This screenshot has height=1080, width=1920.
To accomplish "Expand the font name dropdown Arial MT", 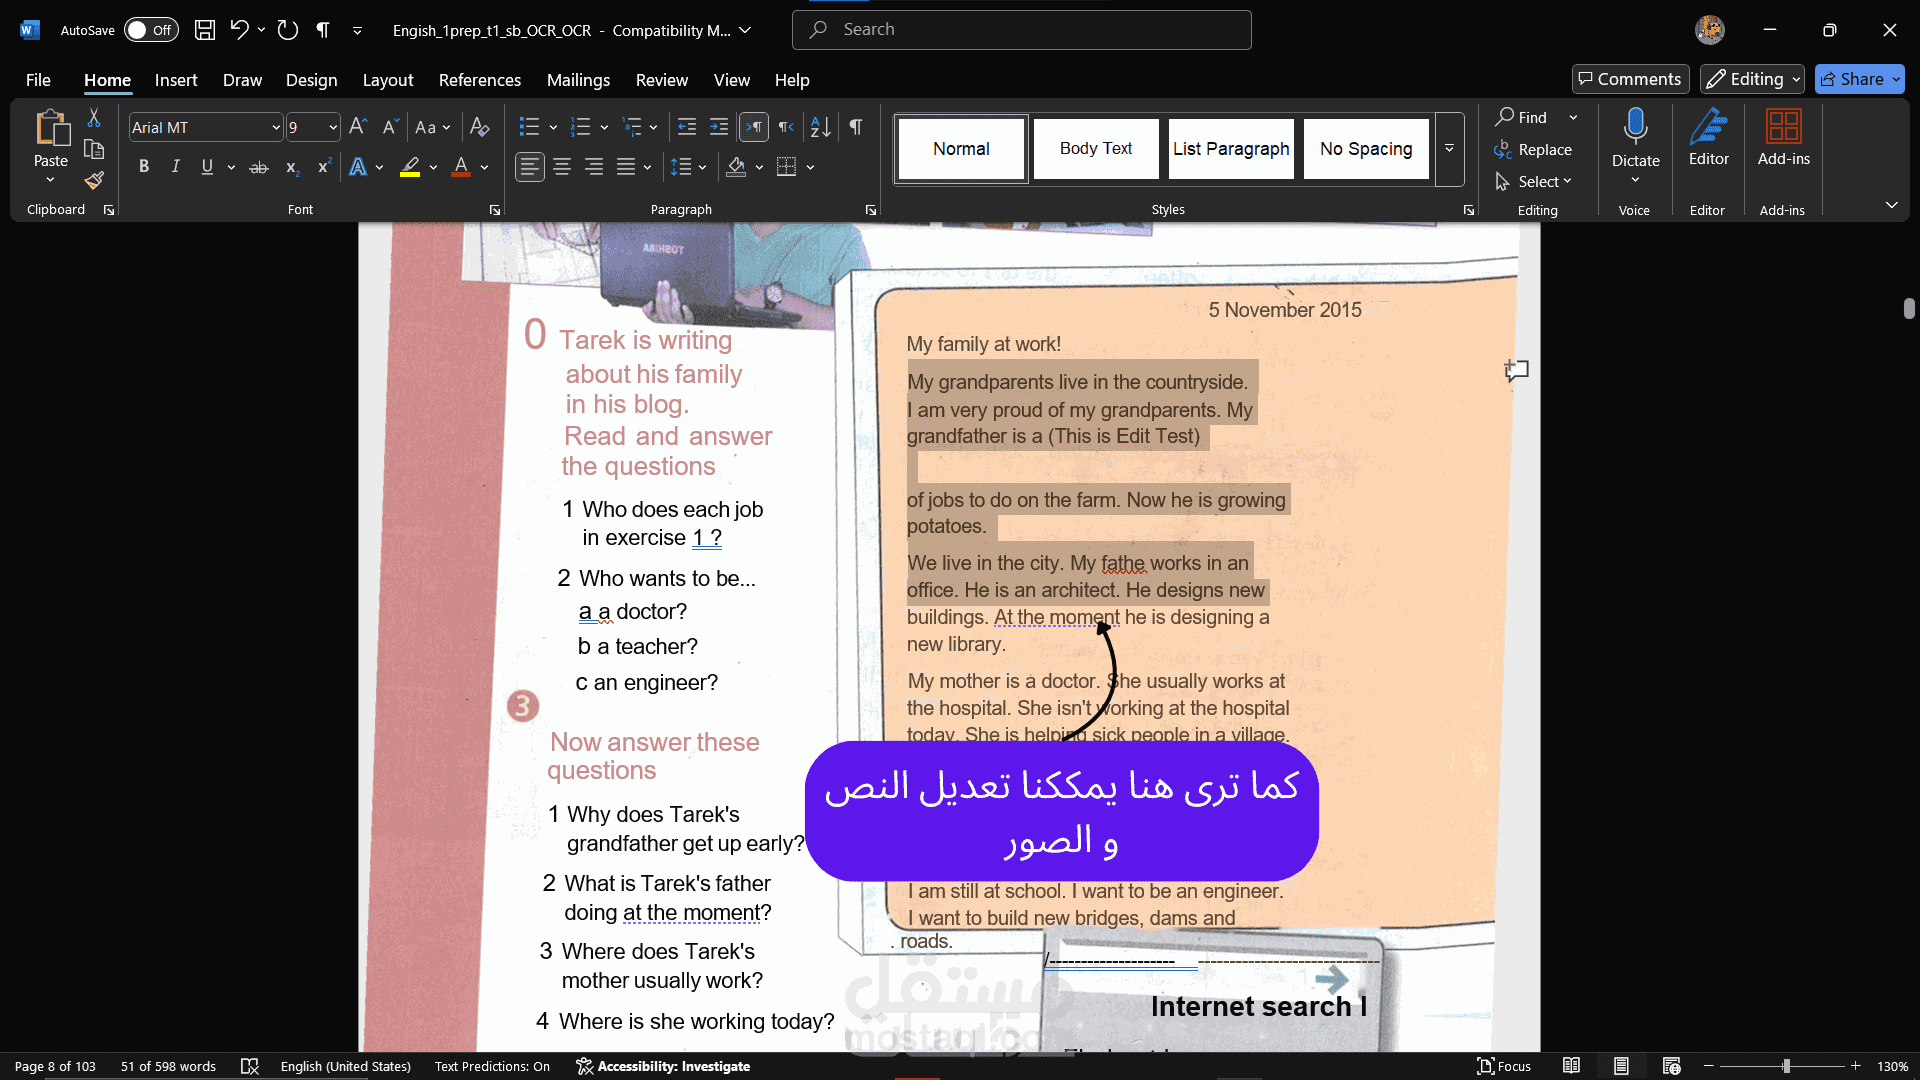I will coord(276,128).
